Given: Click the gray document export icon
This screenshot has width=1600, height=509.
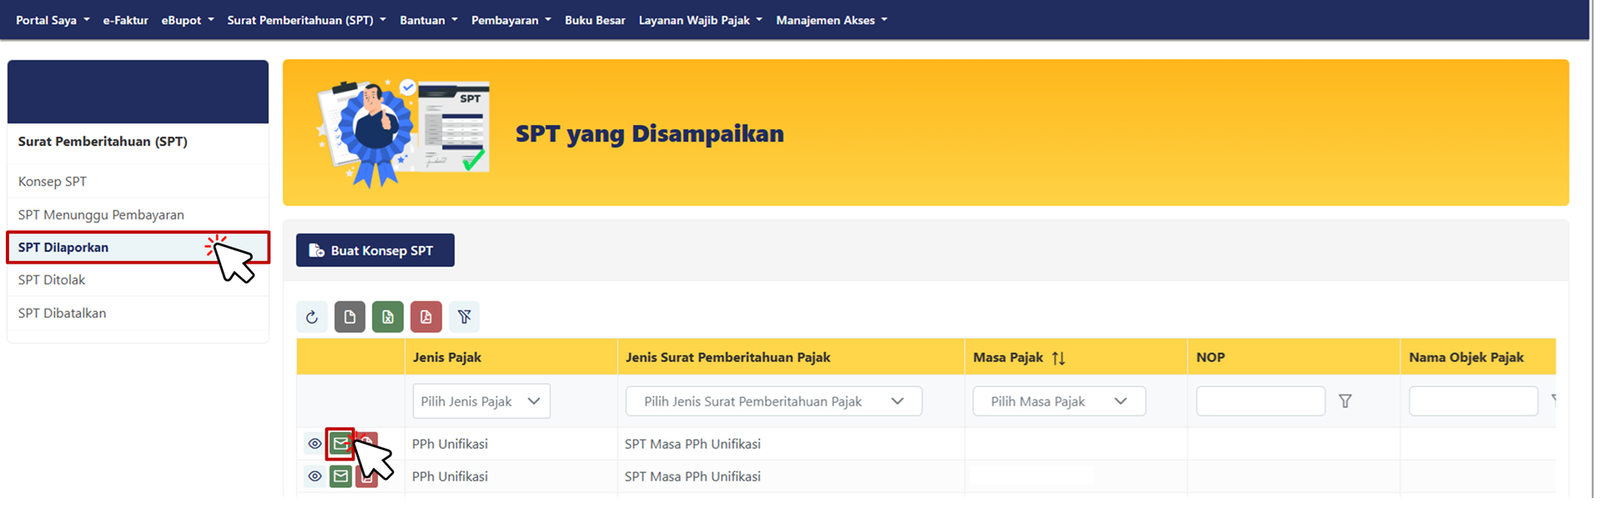Looking at the screenshot, I should pyautogui.click(x=349, y=317).
